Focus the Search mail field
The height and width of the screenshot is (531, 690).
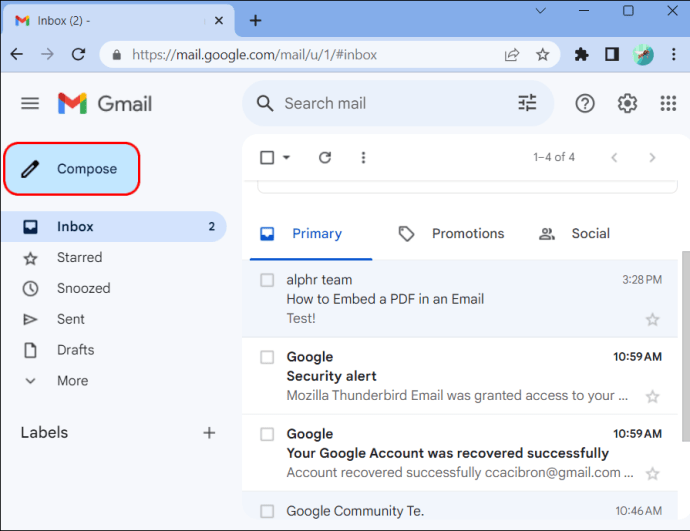(x=396, y=103)
